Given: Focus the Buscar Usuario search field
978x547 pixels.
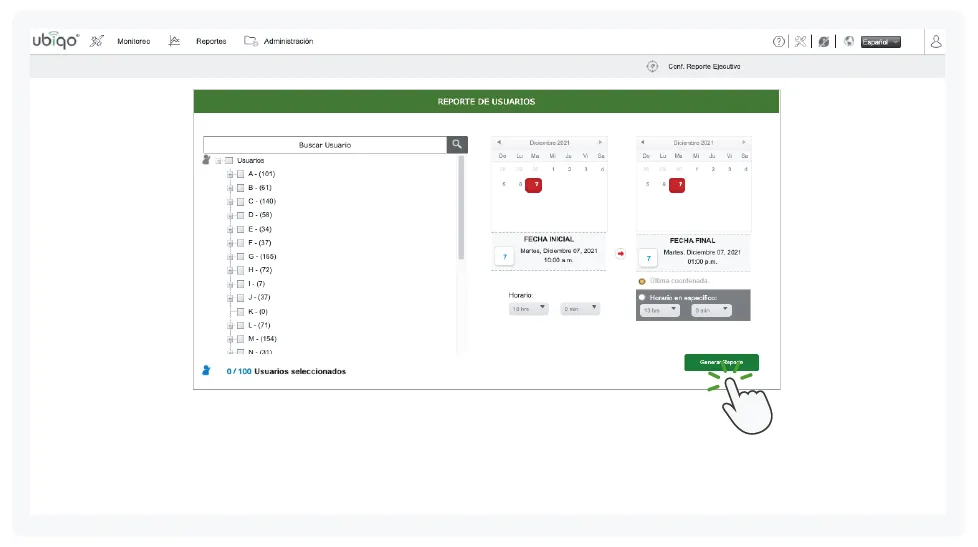Looking at the screenshot, I should click(x=325, y=145).
